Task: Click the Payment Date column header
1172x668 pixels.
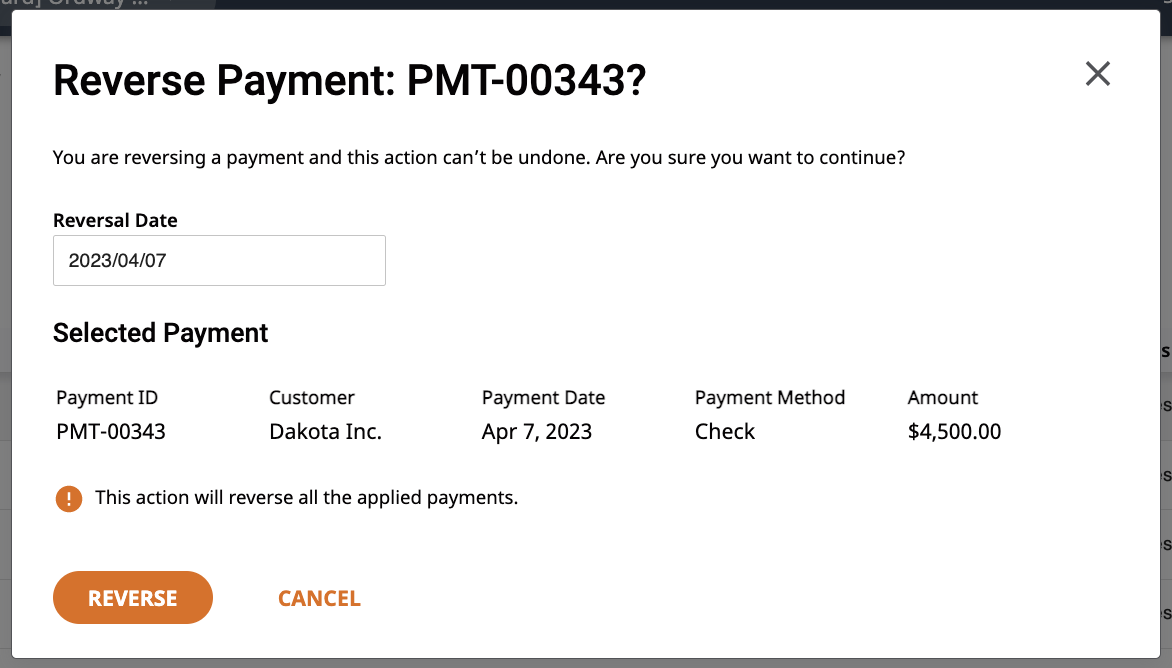Action: pyautogui.click(x=543, y=398)
